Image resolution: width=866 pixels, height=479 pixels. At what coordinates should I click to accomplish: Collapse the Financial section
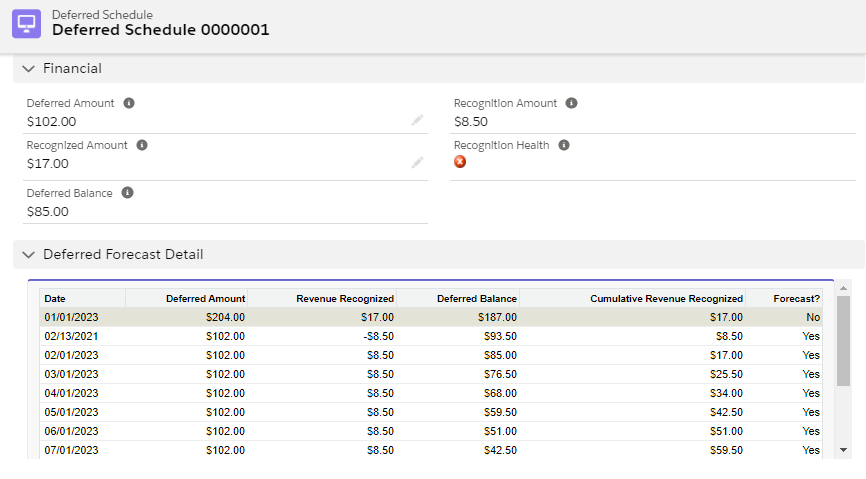(x=28, y=69)
